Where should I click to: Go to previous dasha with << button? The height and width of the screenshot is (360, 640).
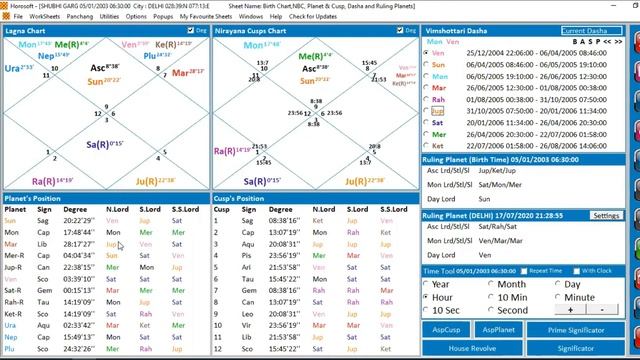(x=607, y=42)
